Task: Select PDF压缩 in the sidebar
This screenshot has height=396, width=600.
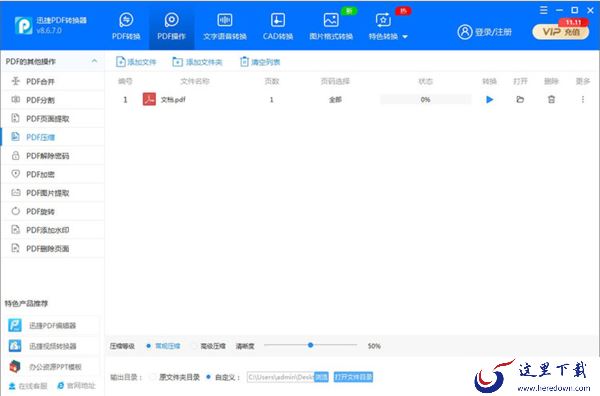Action: click(53, 137)
